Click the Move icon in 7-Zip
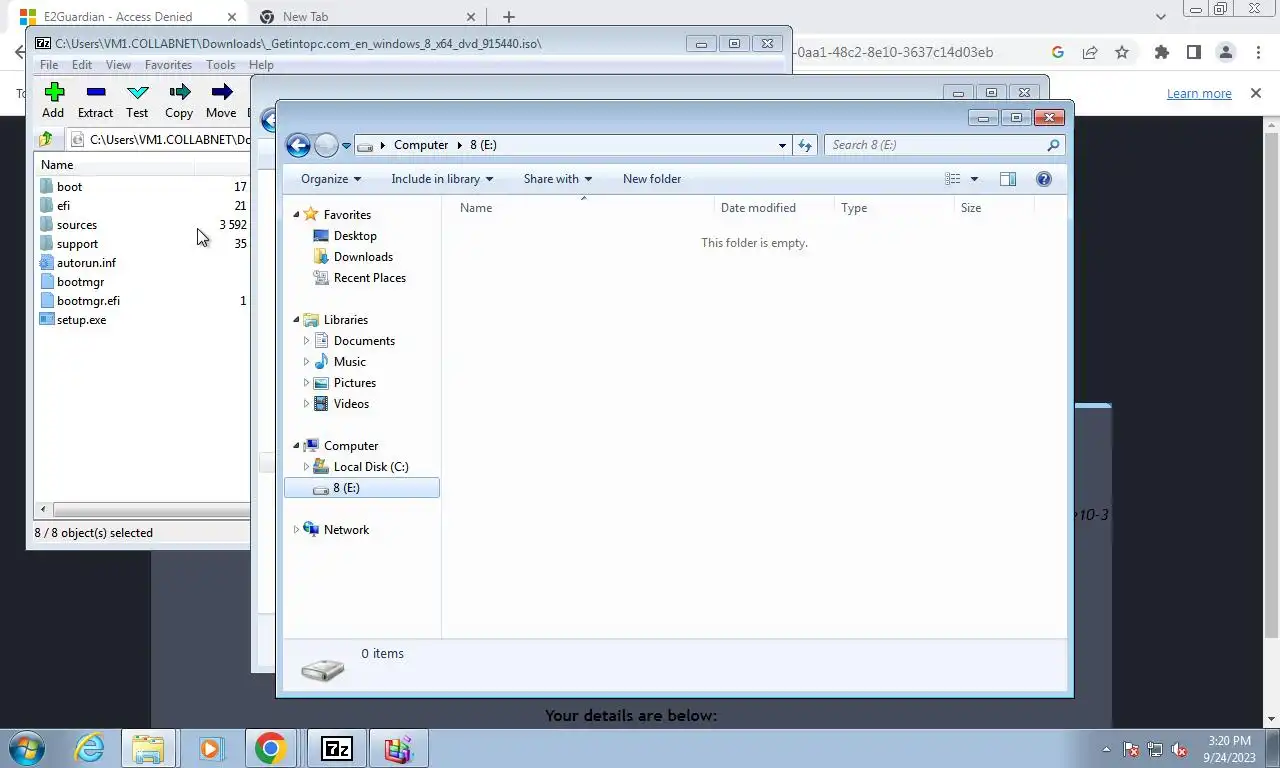1280x768 pixels. [222, 92]
